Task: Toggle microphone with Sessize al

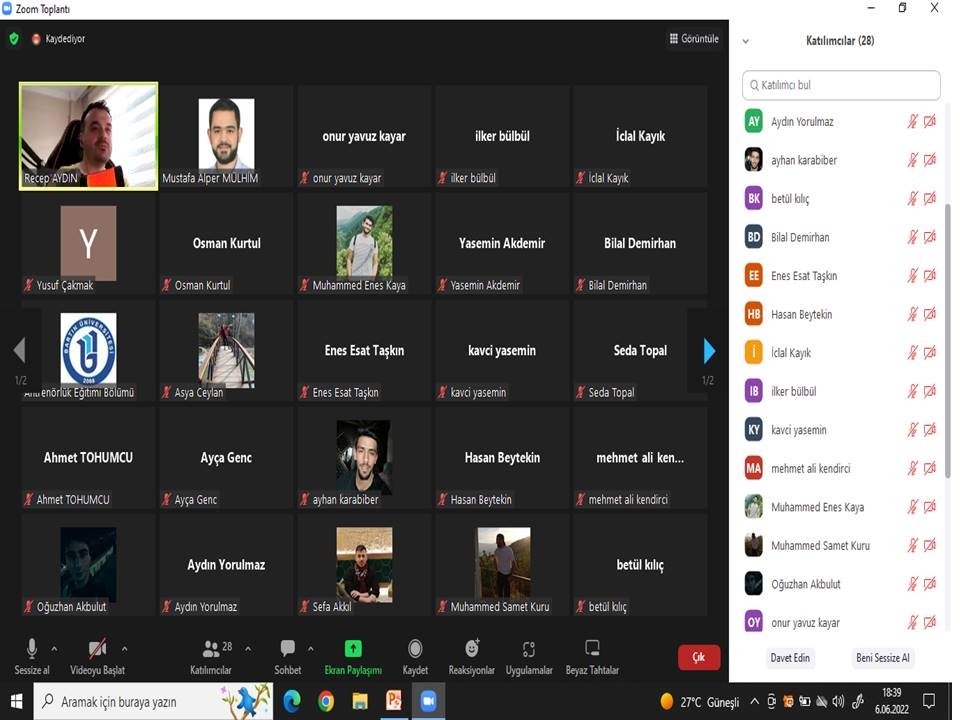Action: [32, 649]
